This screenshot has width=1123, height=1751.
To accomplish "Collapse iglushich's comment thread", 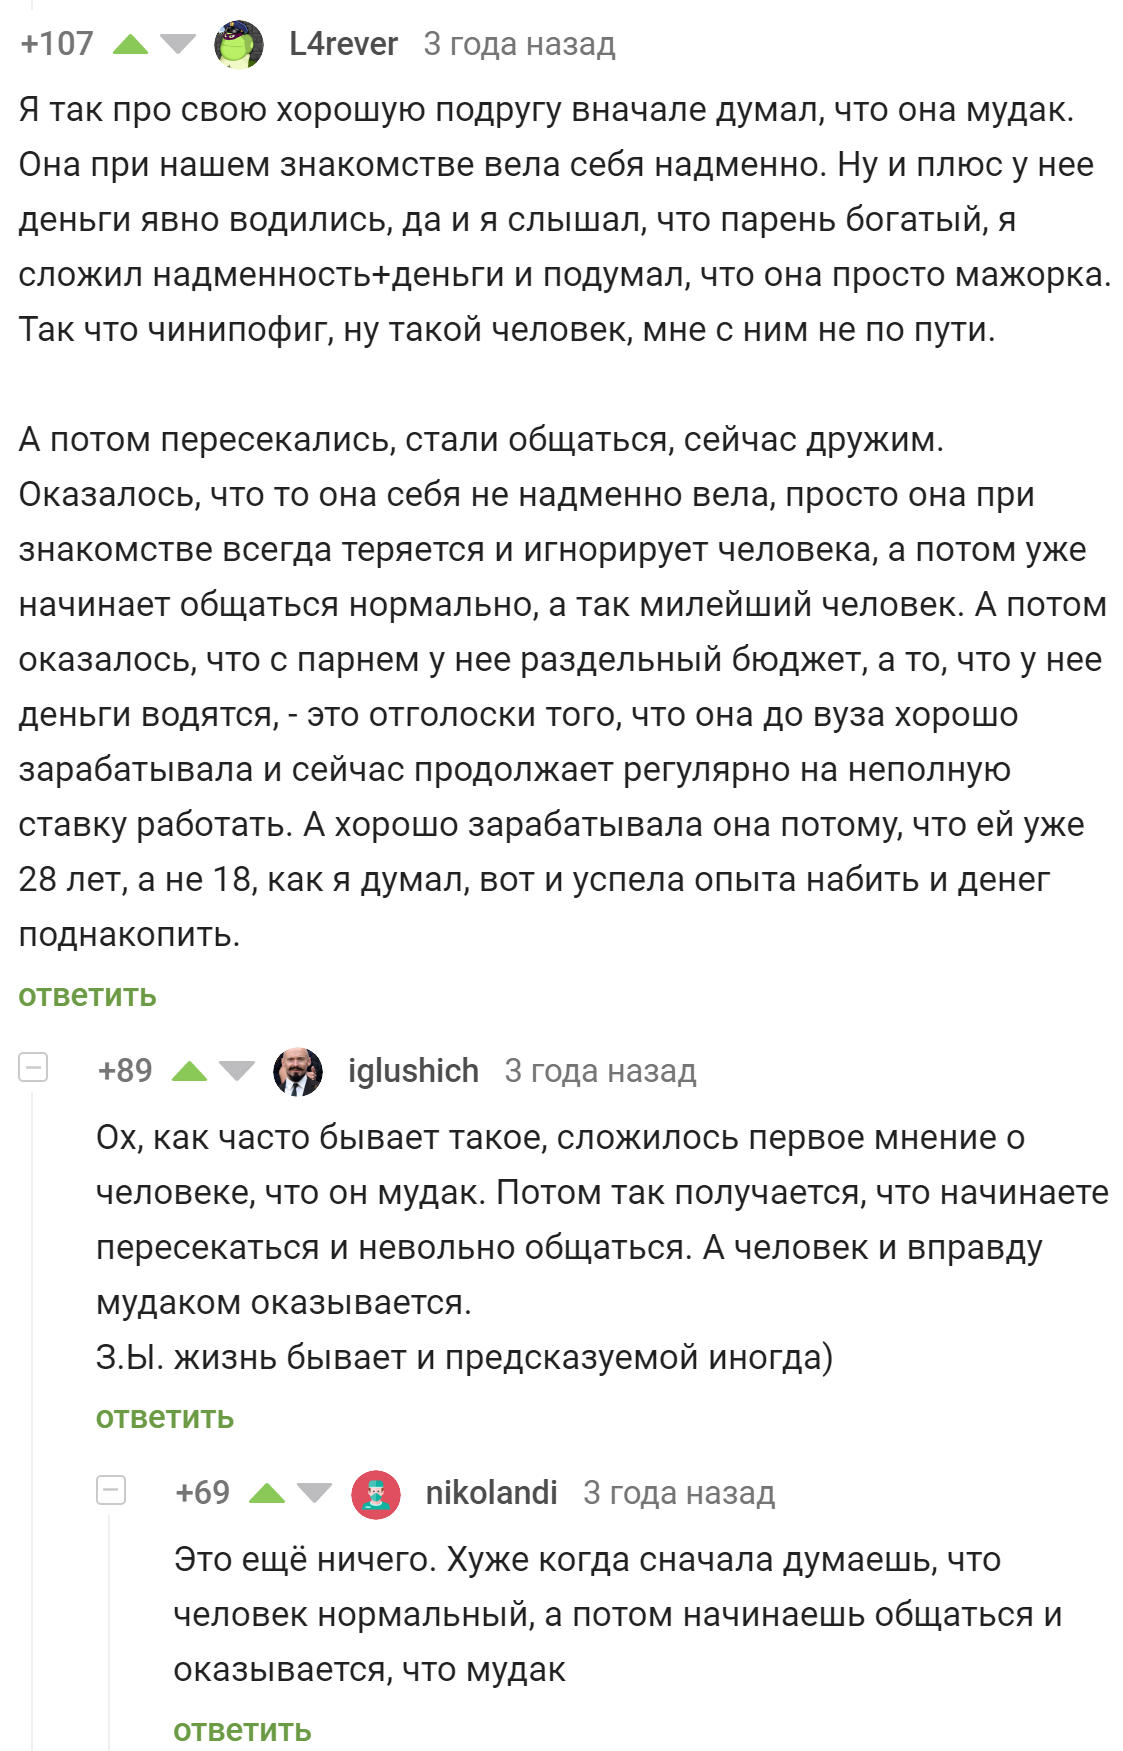I will pos(33,1068).
